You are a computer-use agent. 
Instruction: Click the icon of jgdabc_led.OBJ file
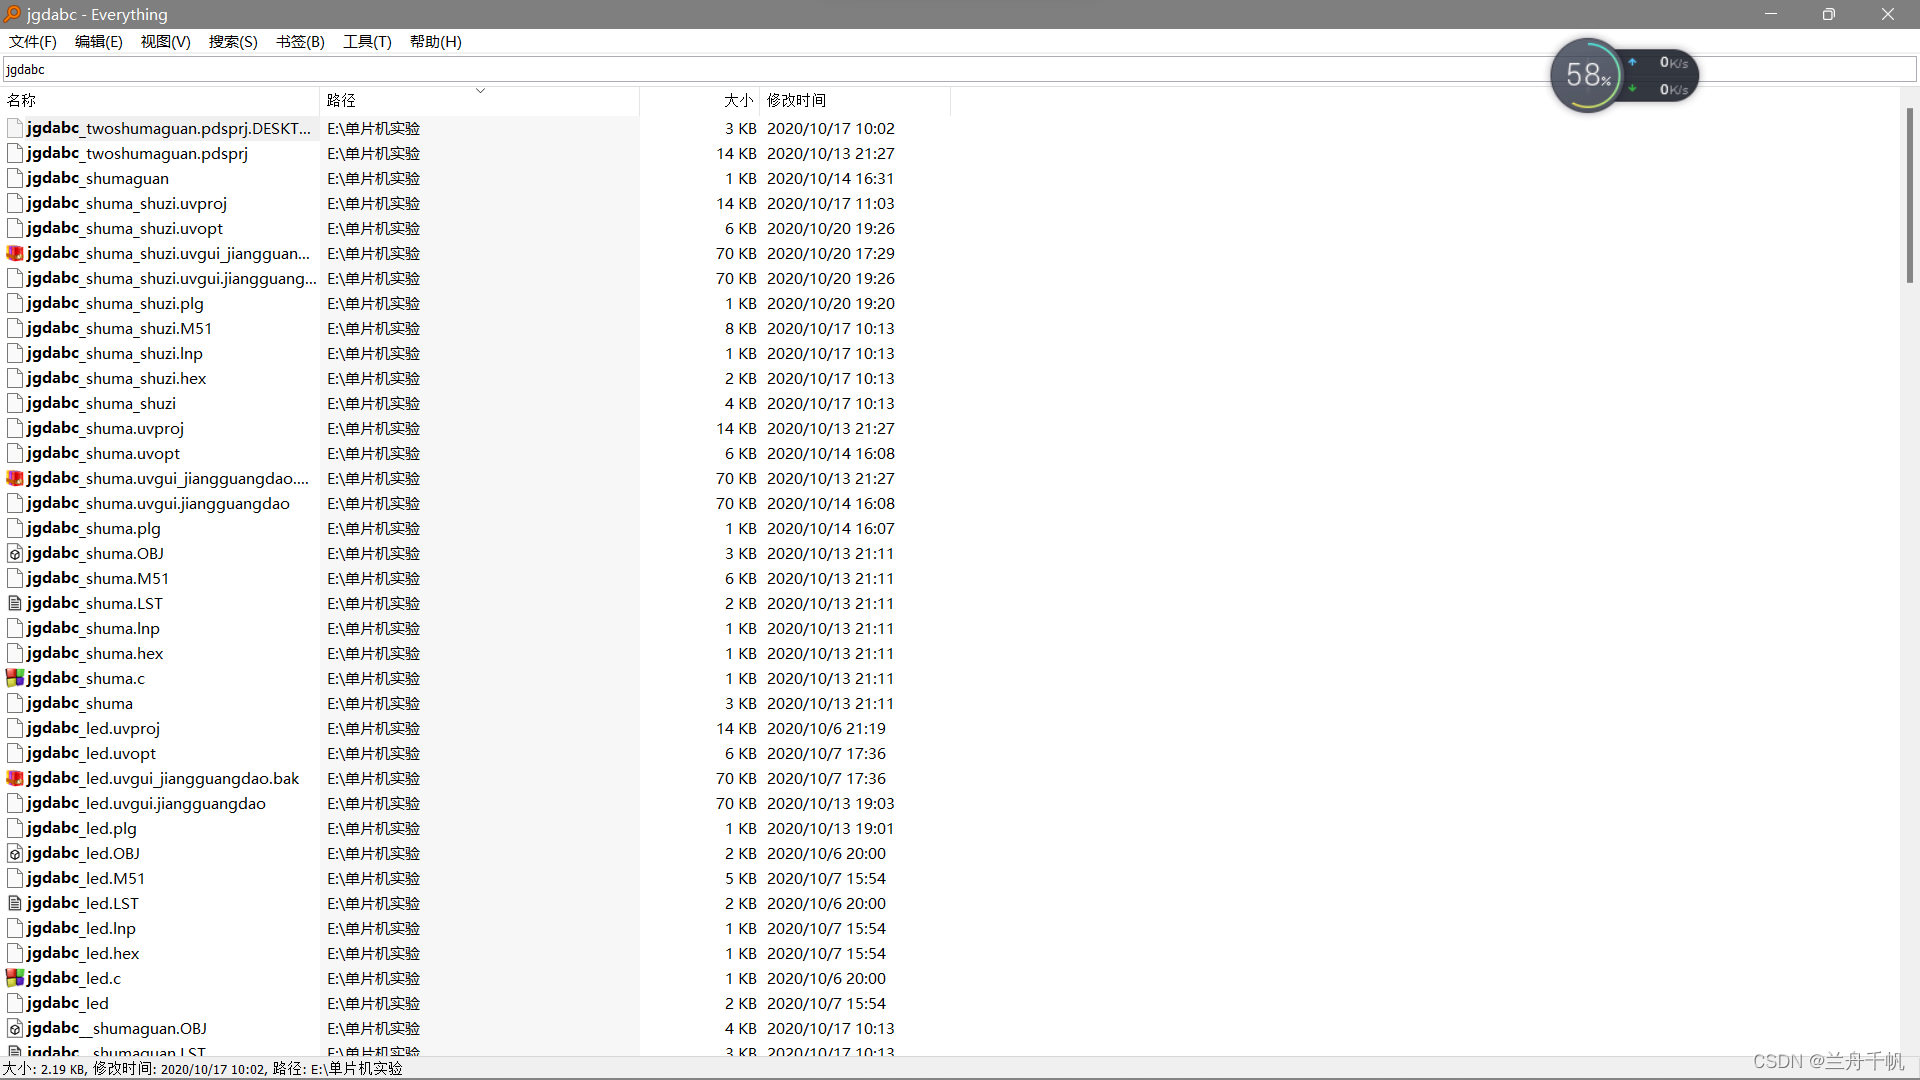[15, 853]
